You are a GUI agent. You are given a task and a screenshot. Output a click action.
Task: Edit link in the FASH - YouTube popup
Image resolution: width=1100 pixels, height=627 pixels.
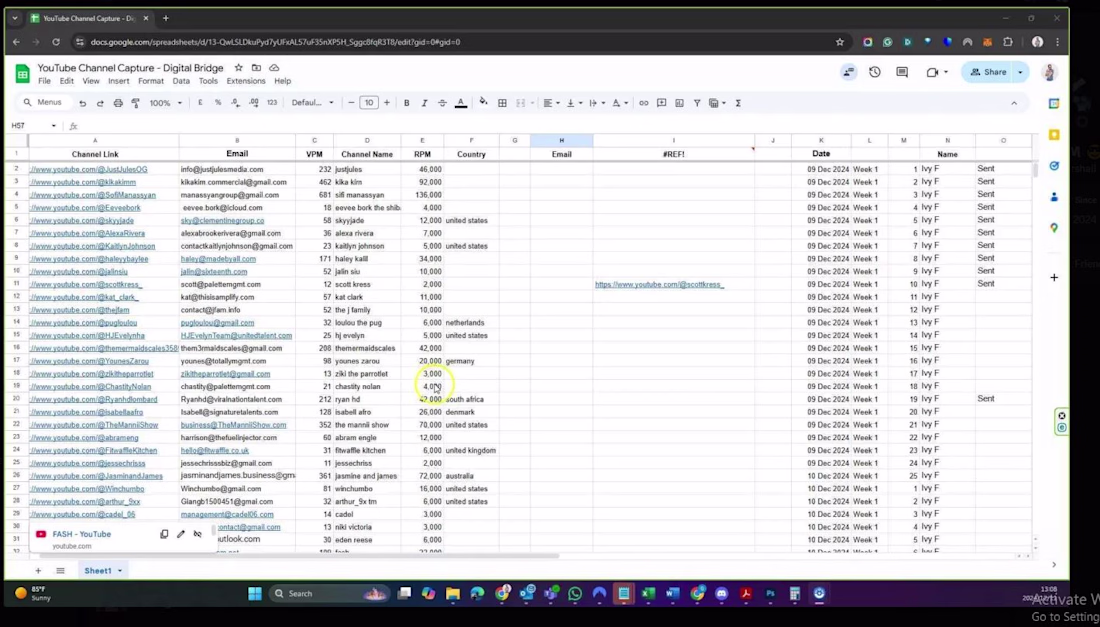(181, 534)
